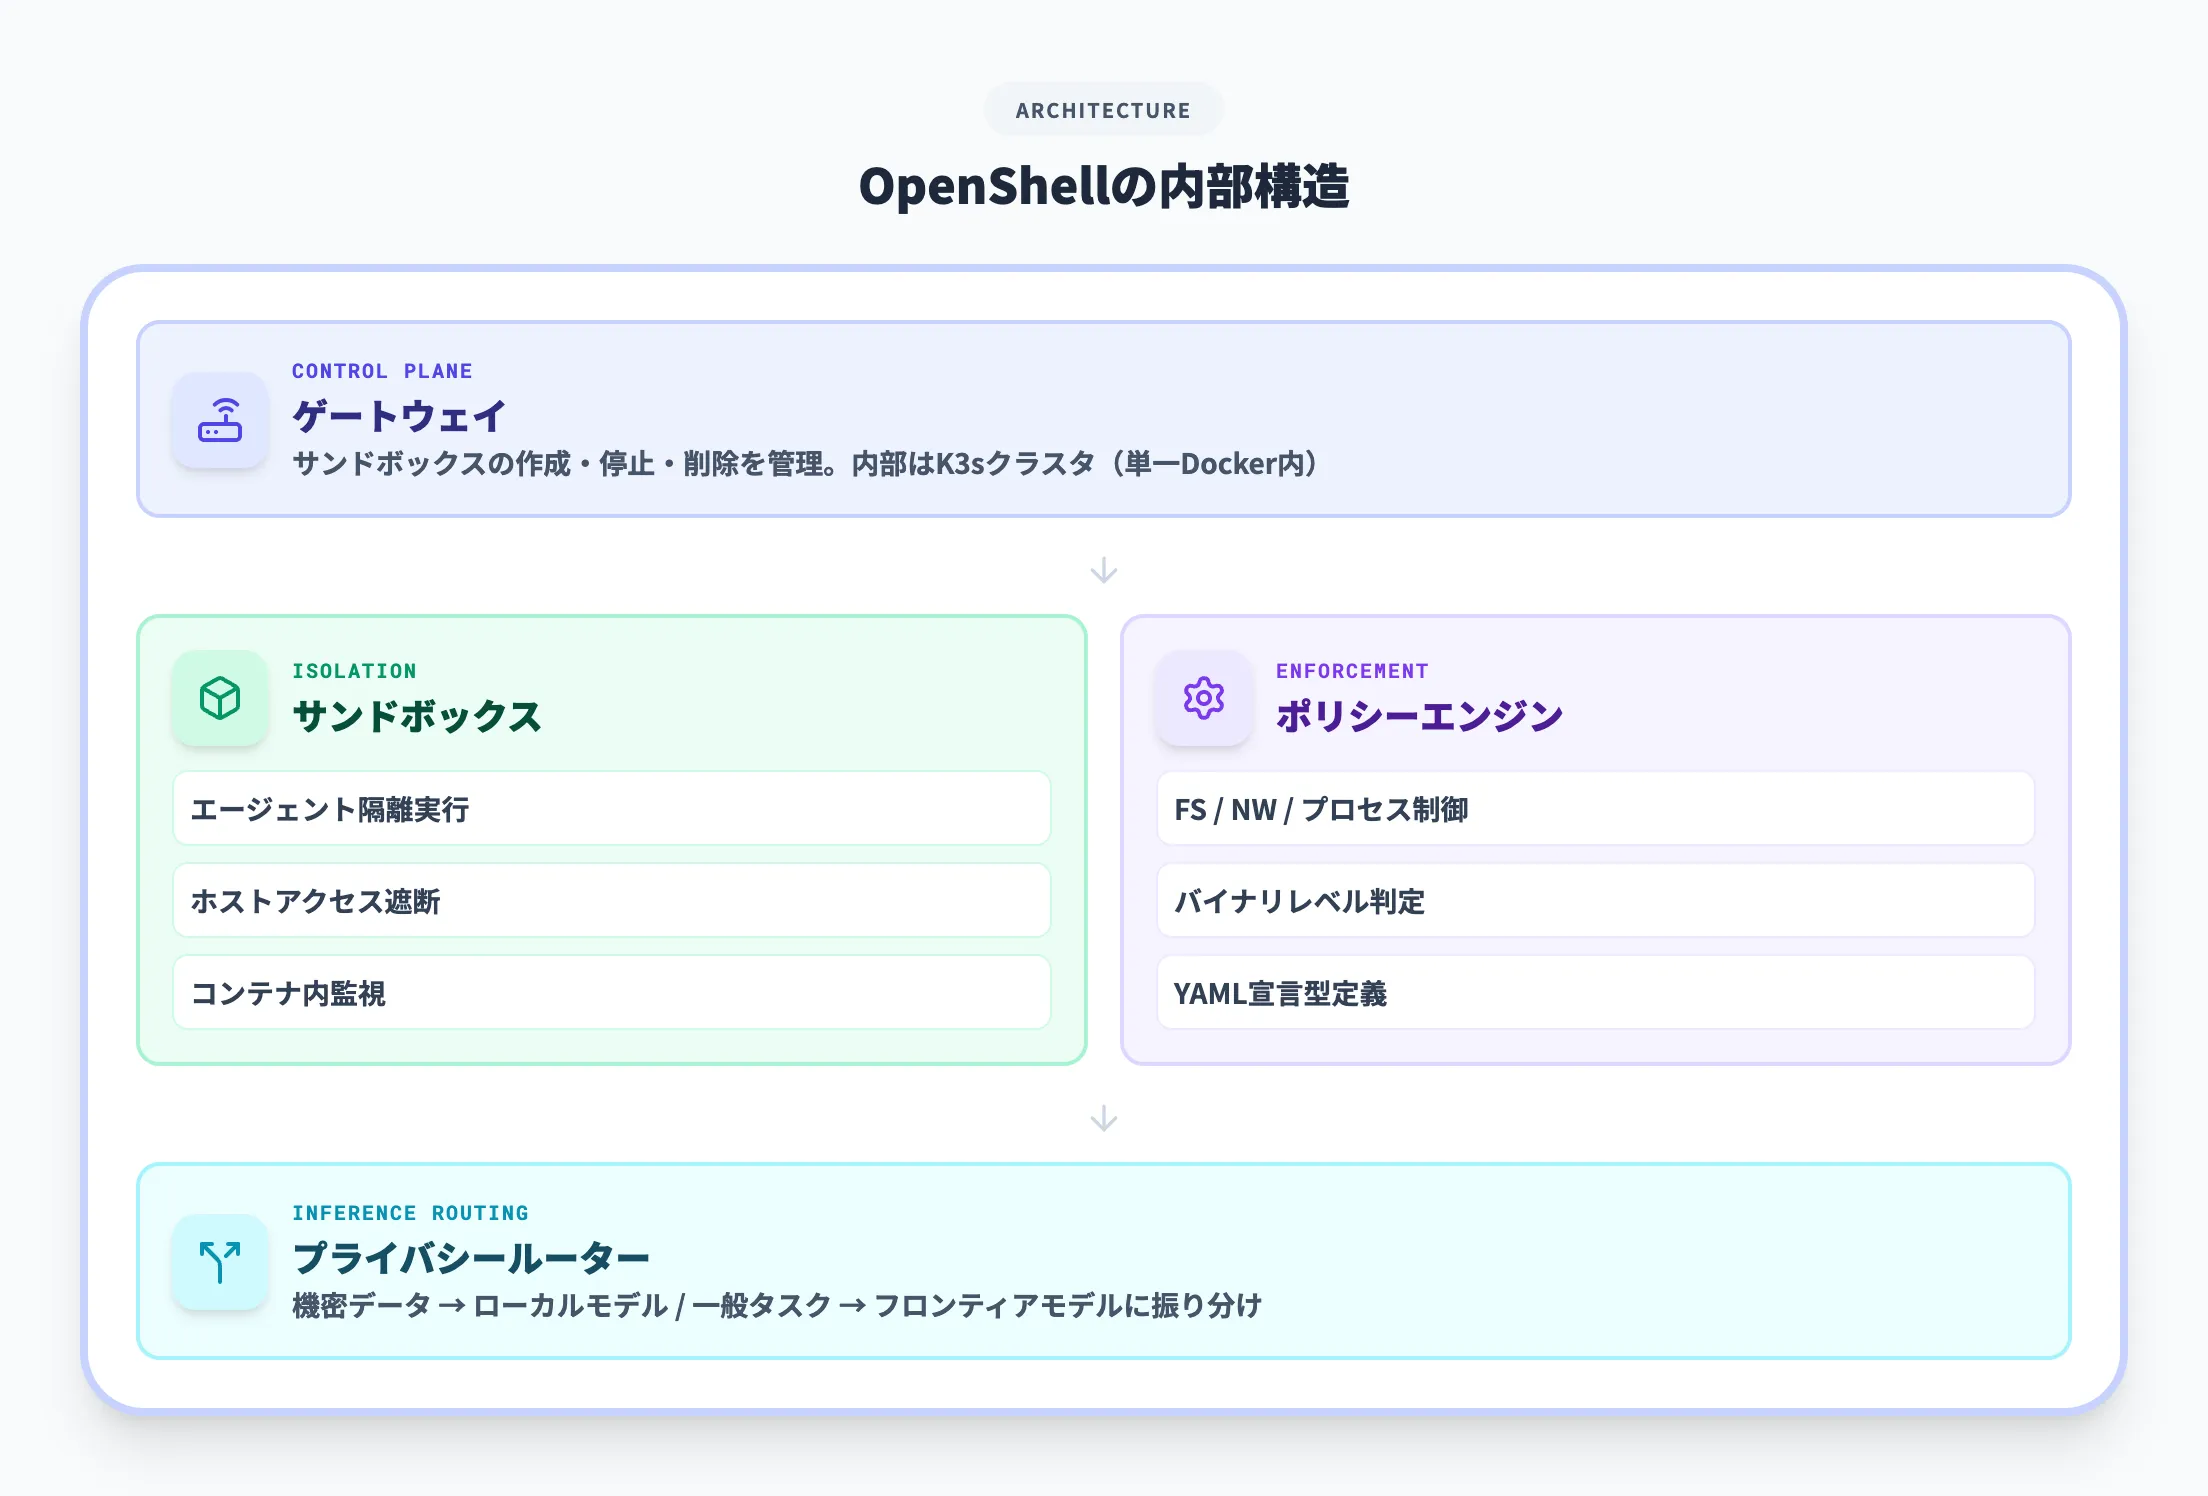Click the サンドボックス title

[418, 715]
